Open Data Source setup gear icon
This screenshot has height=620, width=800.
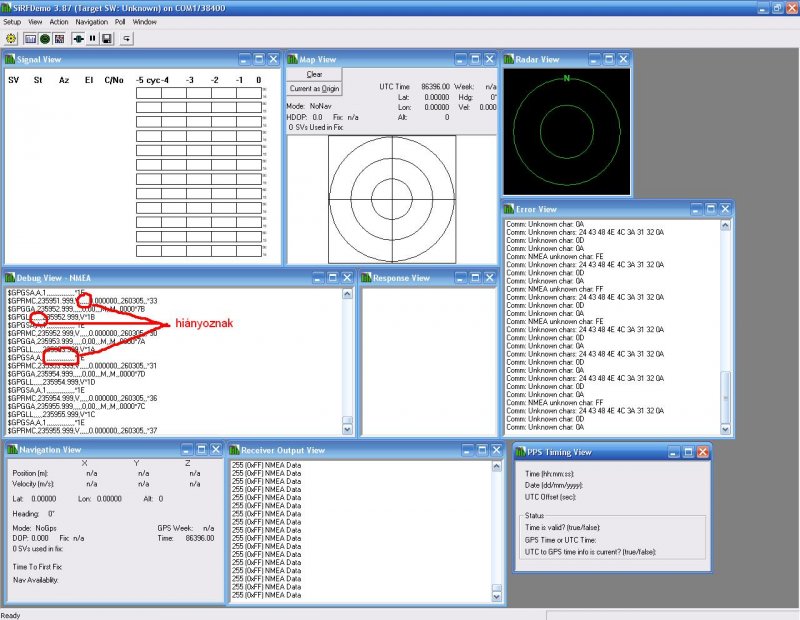coord(11,38)
